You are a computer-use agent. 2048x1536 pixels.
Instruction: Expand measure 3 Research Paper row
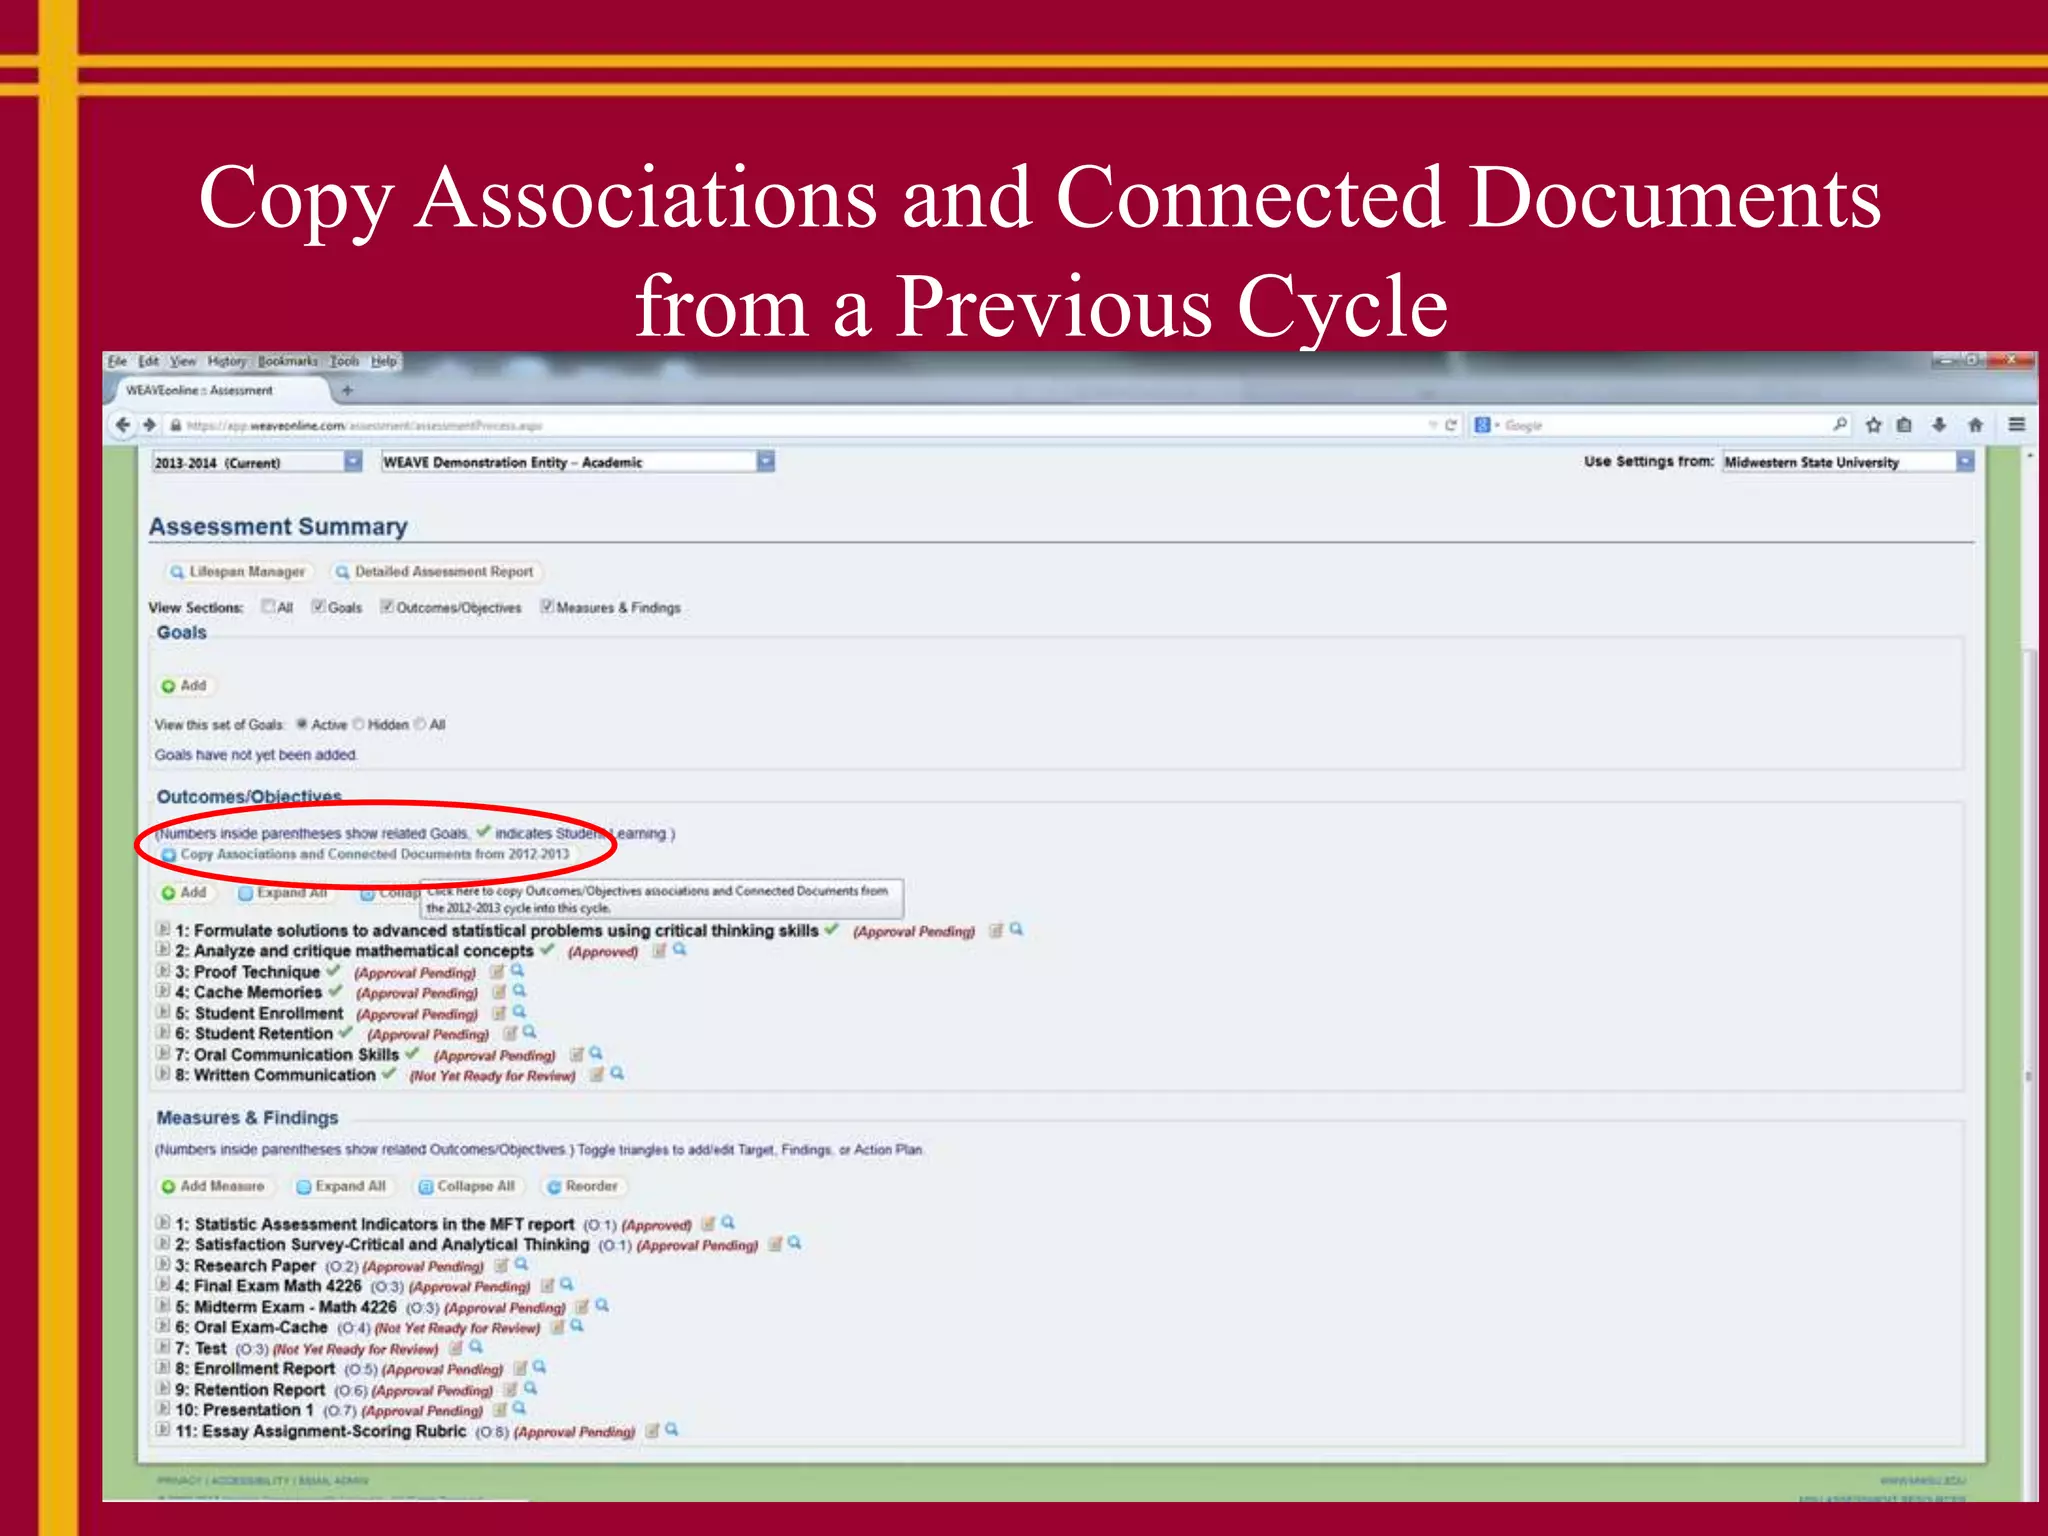163,1264
